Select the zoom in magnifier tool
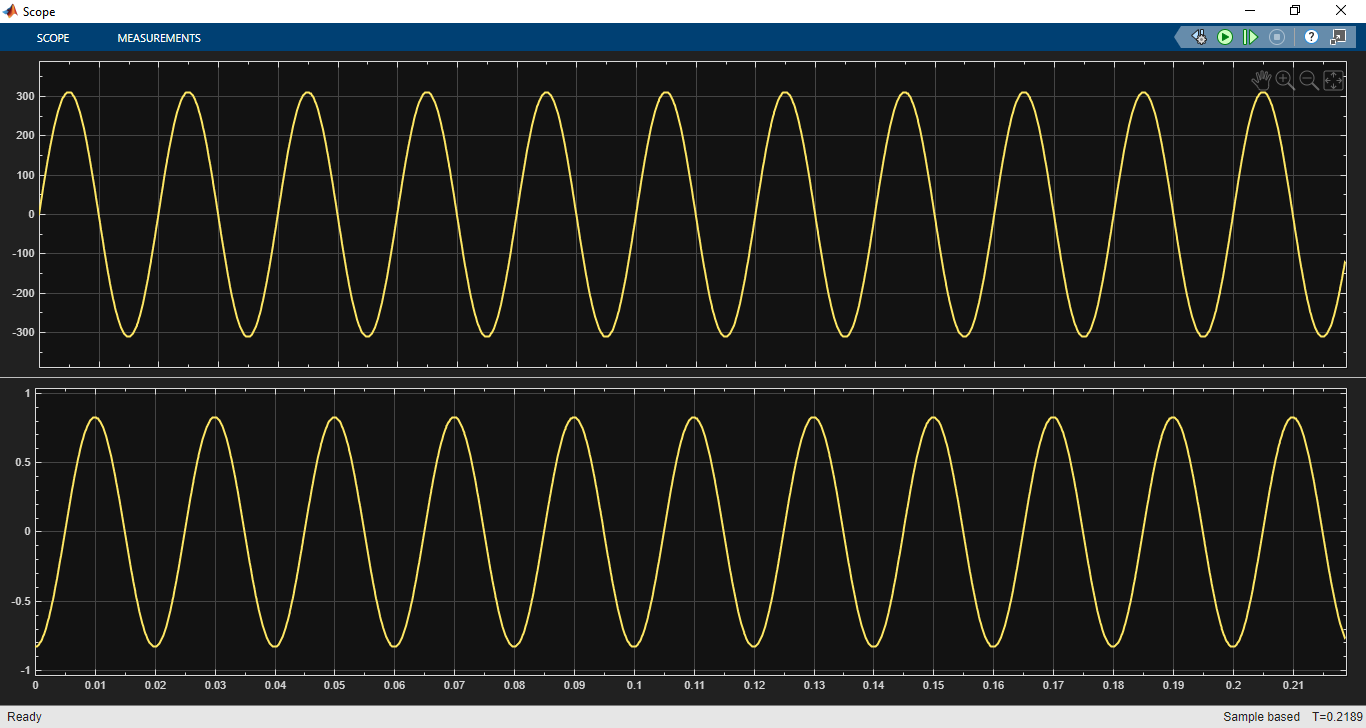Image resolution: width=1366 pixels, height=728 pixels. pos(1285,81)
